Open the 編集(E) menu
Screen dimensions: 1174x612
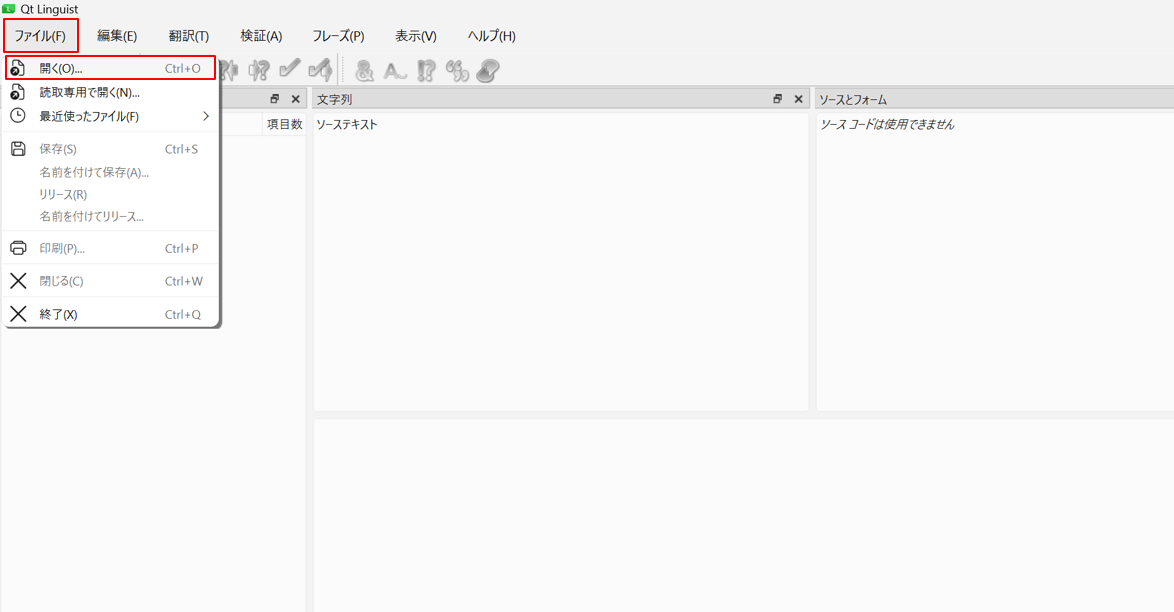(117, 36)
